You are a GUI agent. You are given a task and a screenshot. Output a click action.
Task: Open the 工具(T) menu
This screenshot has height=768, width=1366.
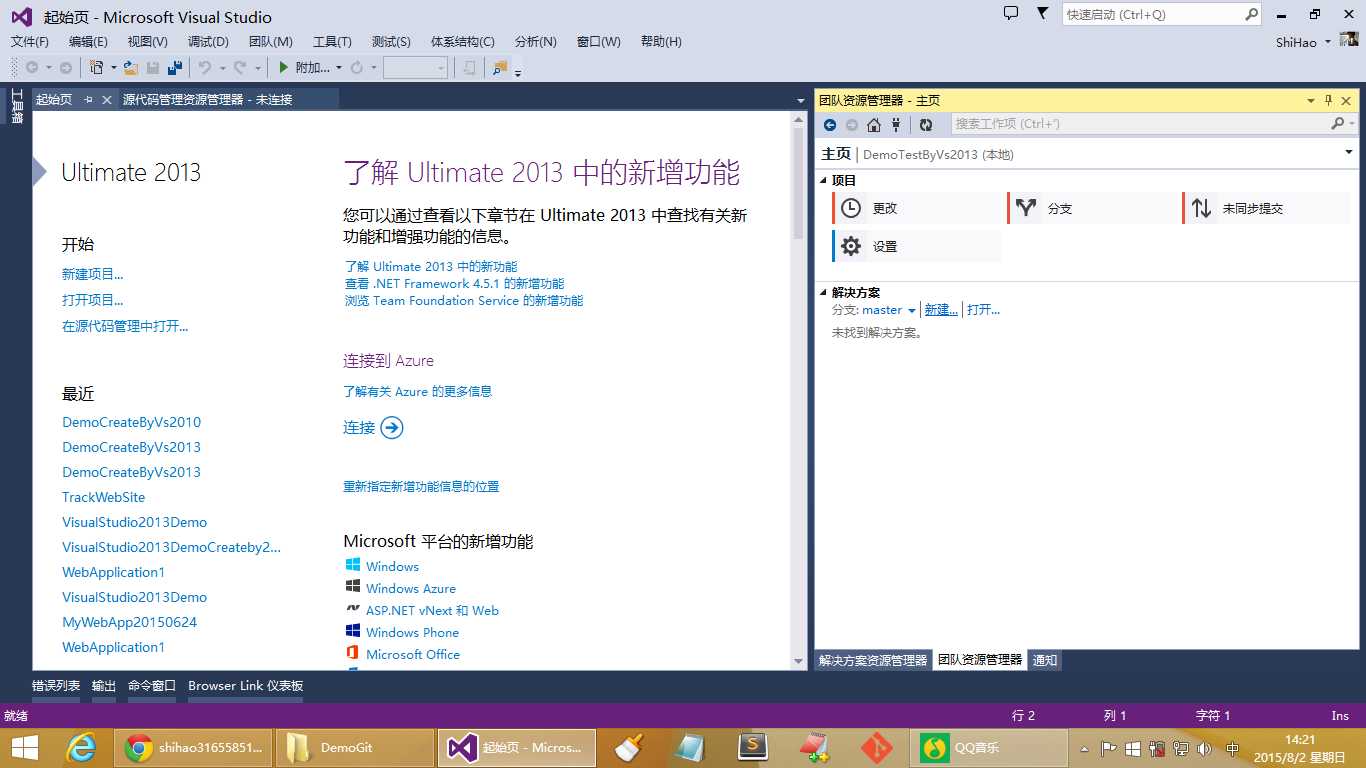332,42
